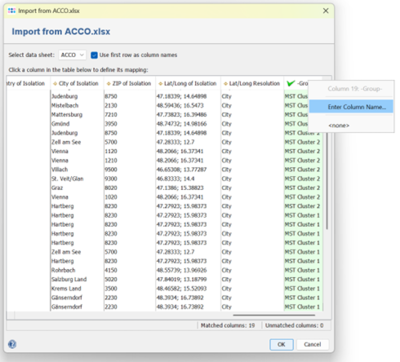Choose Enter Column Name... from the popup menu
The image size is (400, 362).
click(351, 107)
